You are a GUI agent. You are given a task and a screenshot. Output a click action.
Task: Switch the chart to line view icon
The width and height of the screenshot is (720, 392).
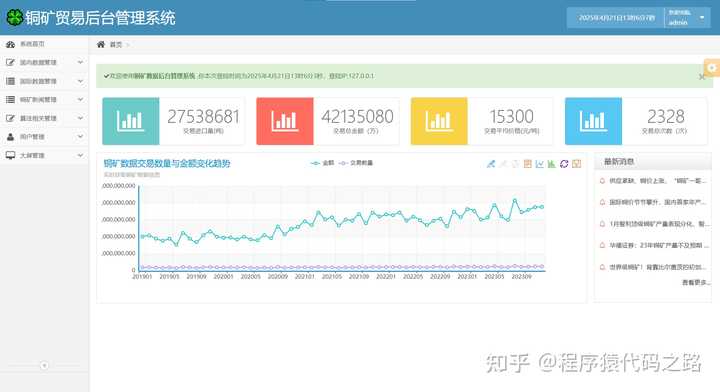coord(540,164)
